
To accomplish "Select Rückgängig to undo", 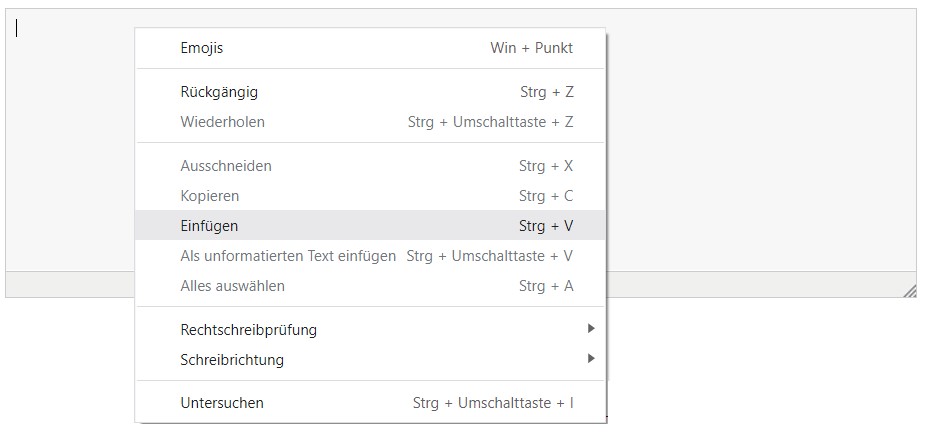I will pyautogui.click(x=219, y=92).
